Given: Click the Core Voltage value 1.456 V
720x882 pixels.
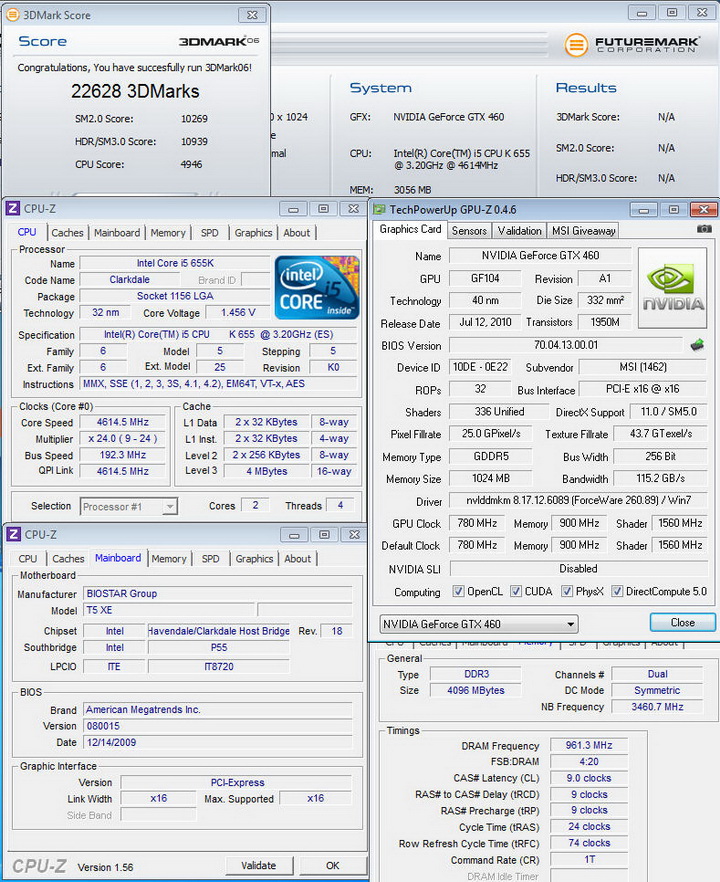Looking at the screenshot, I should pos(238,312).
